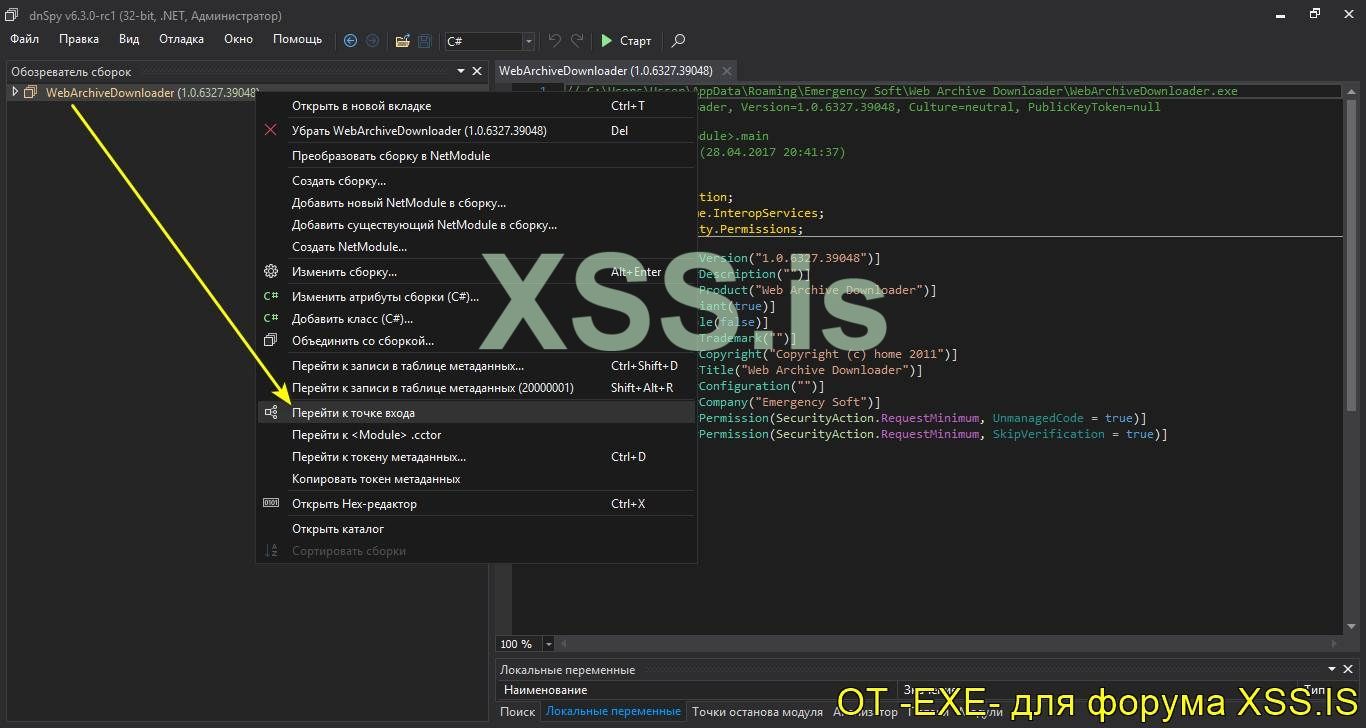Click the horizontal scrollbar under the code editor
This screenshot has width=1366, height=728.
pyautogui.click(x=940, y=644)
